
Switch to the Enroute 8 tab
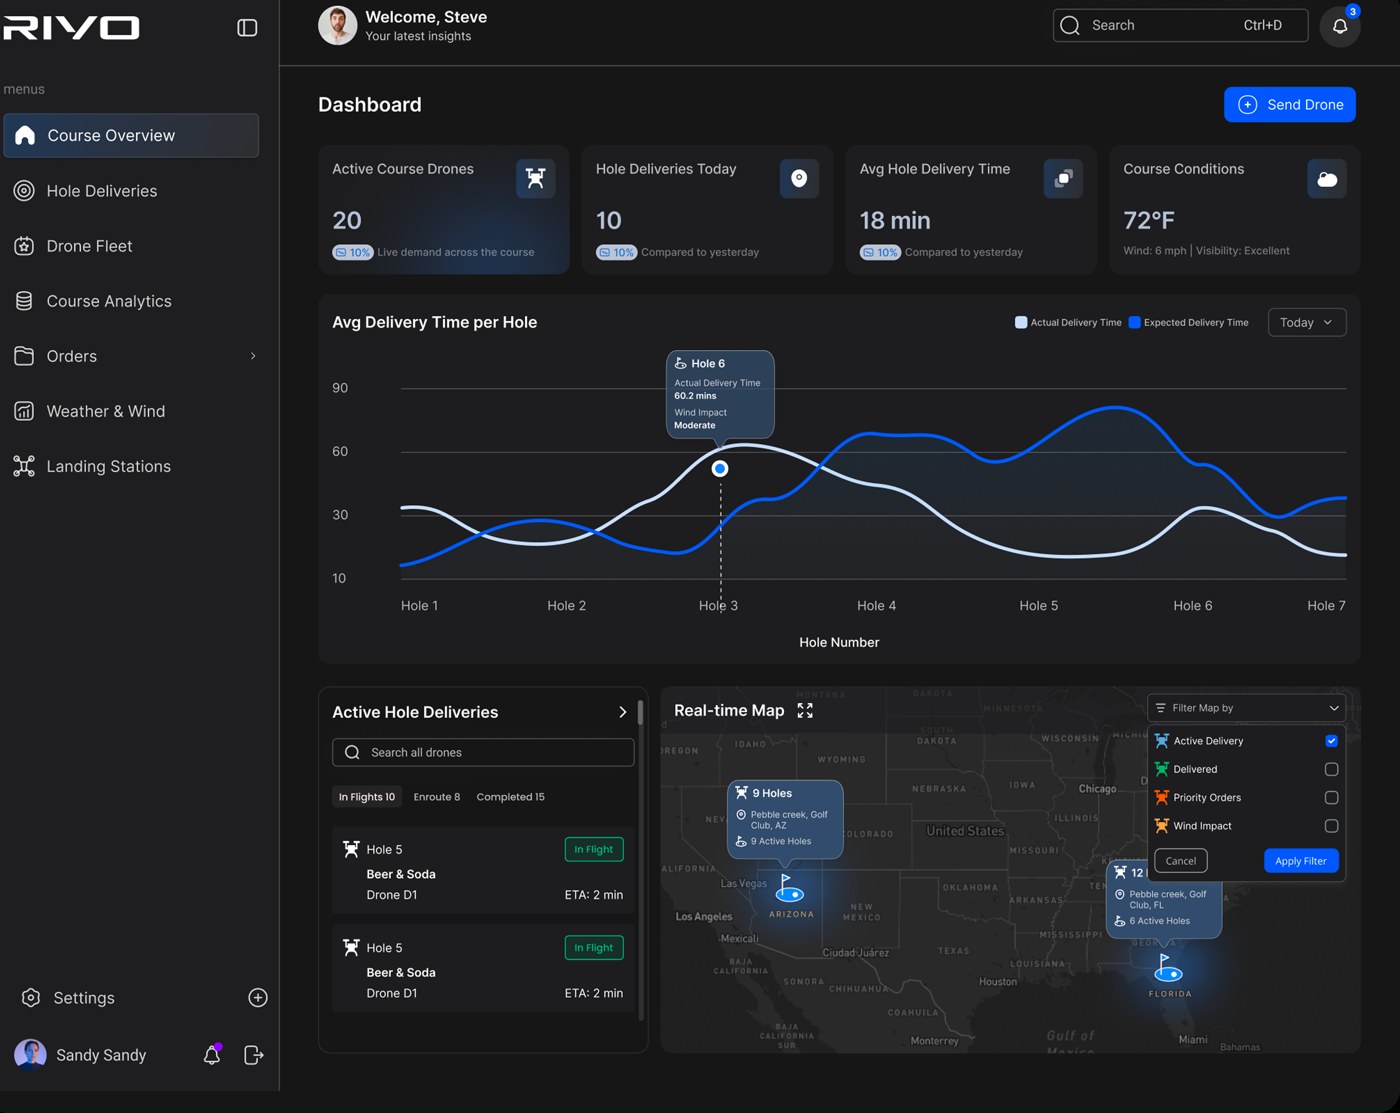click(x=437, y=797)
